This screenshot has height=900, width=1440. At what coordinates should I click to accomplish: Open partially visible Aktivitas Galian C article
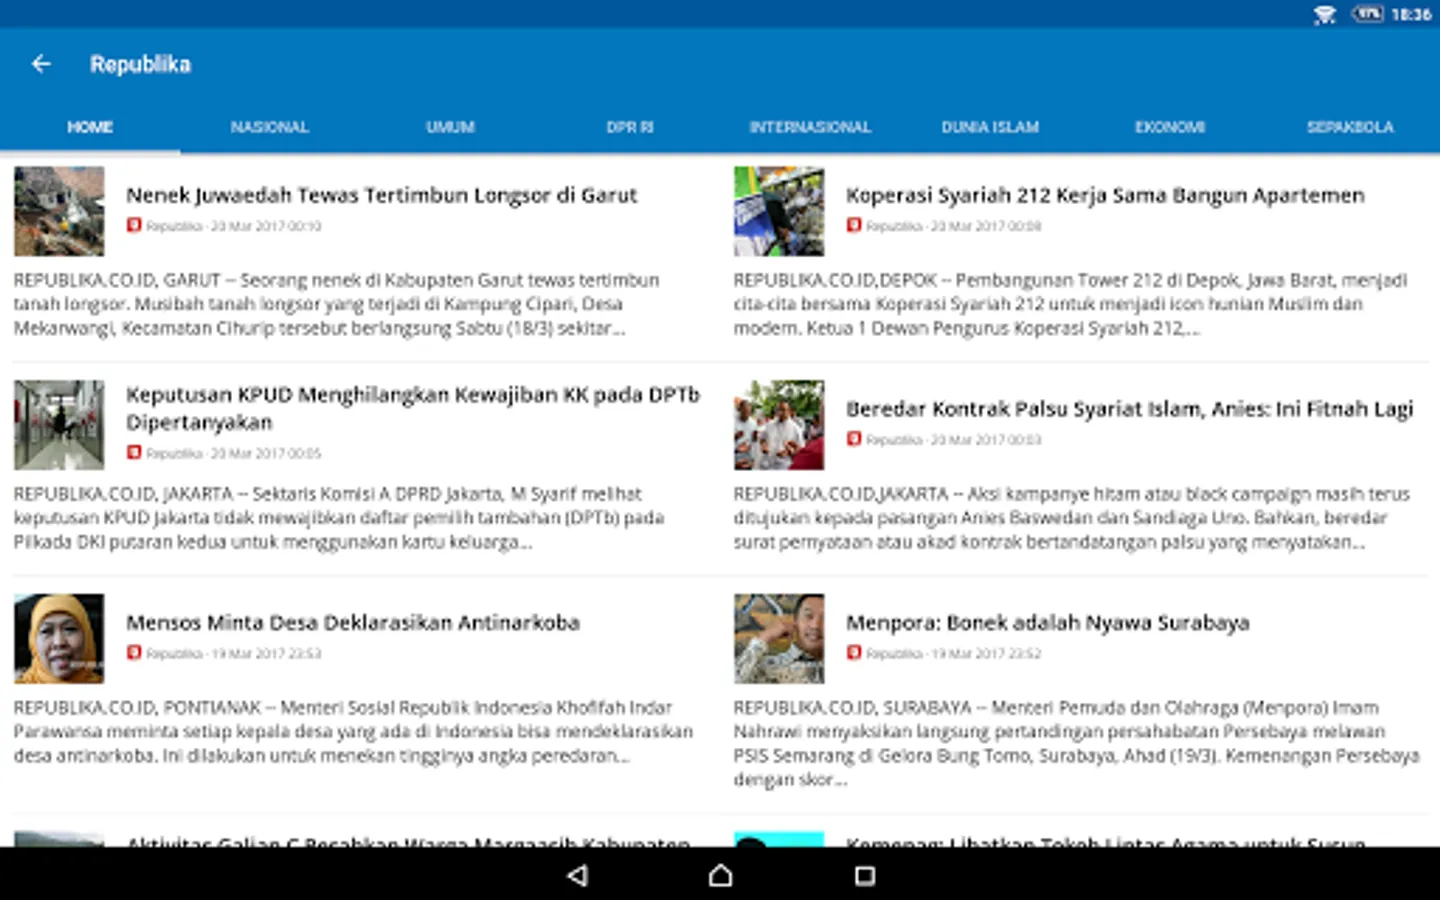pyautogui.click(x=408, y=841)
